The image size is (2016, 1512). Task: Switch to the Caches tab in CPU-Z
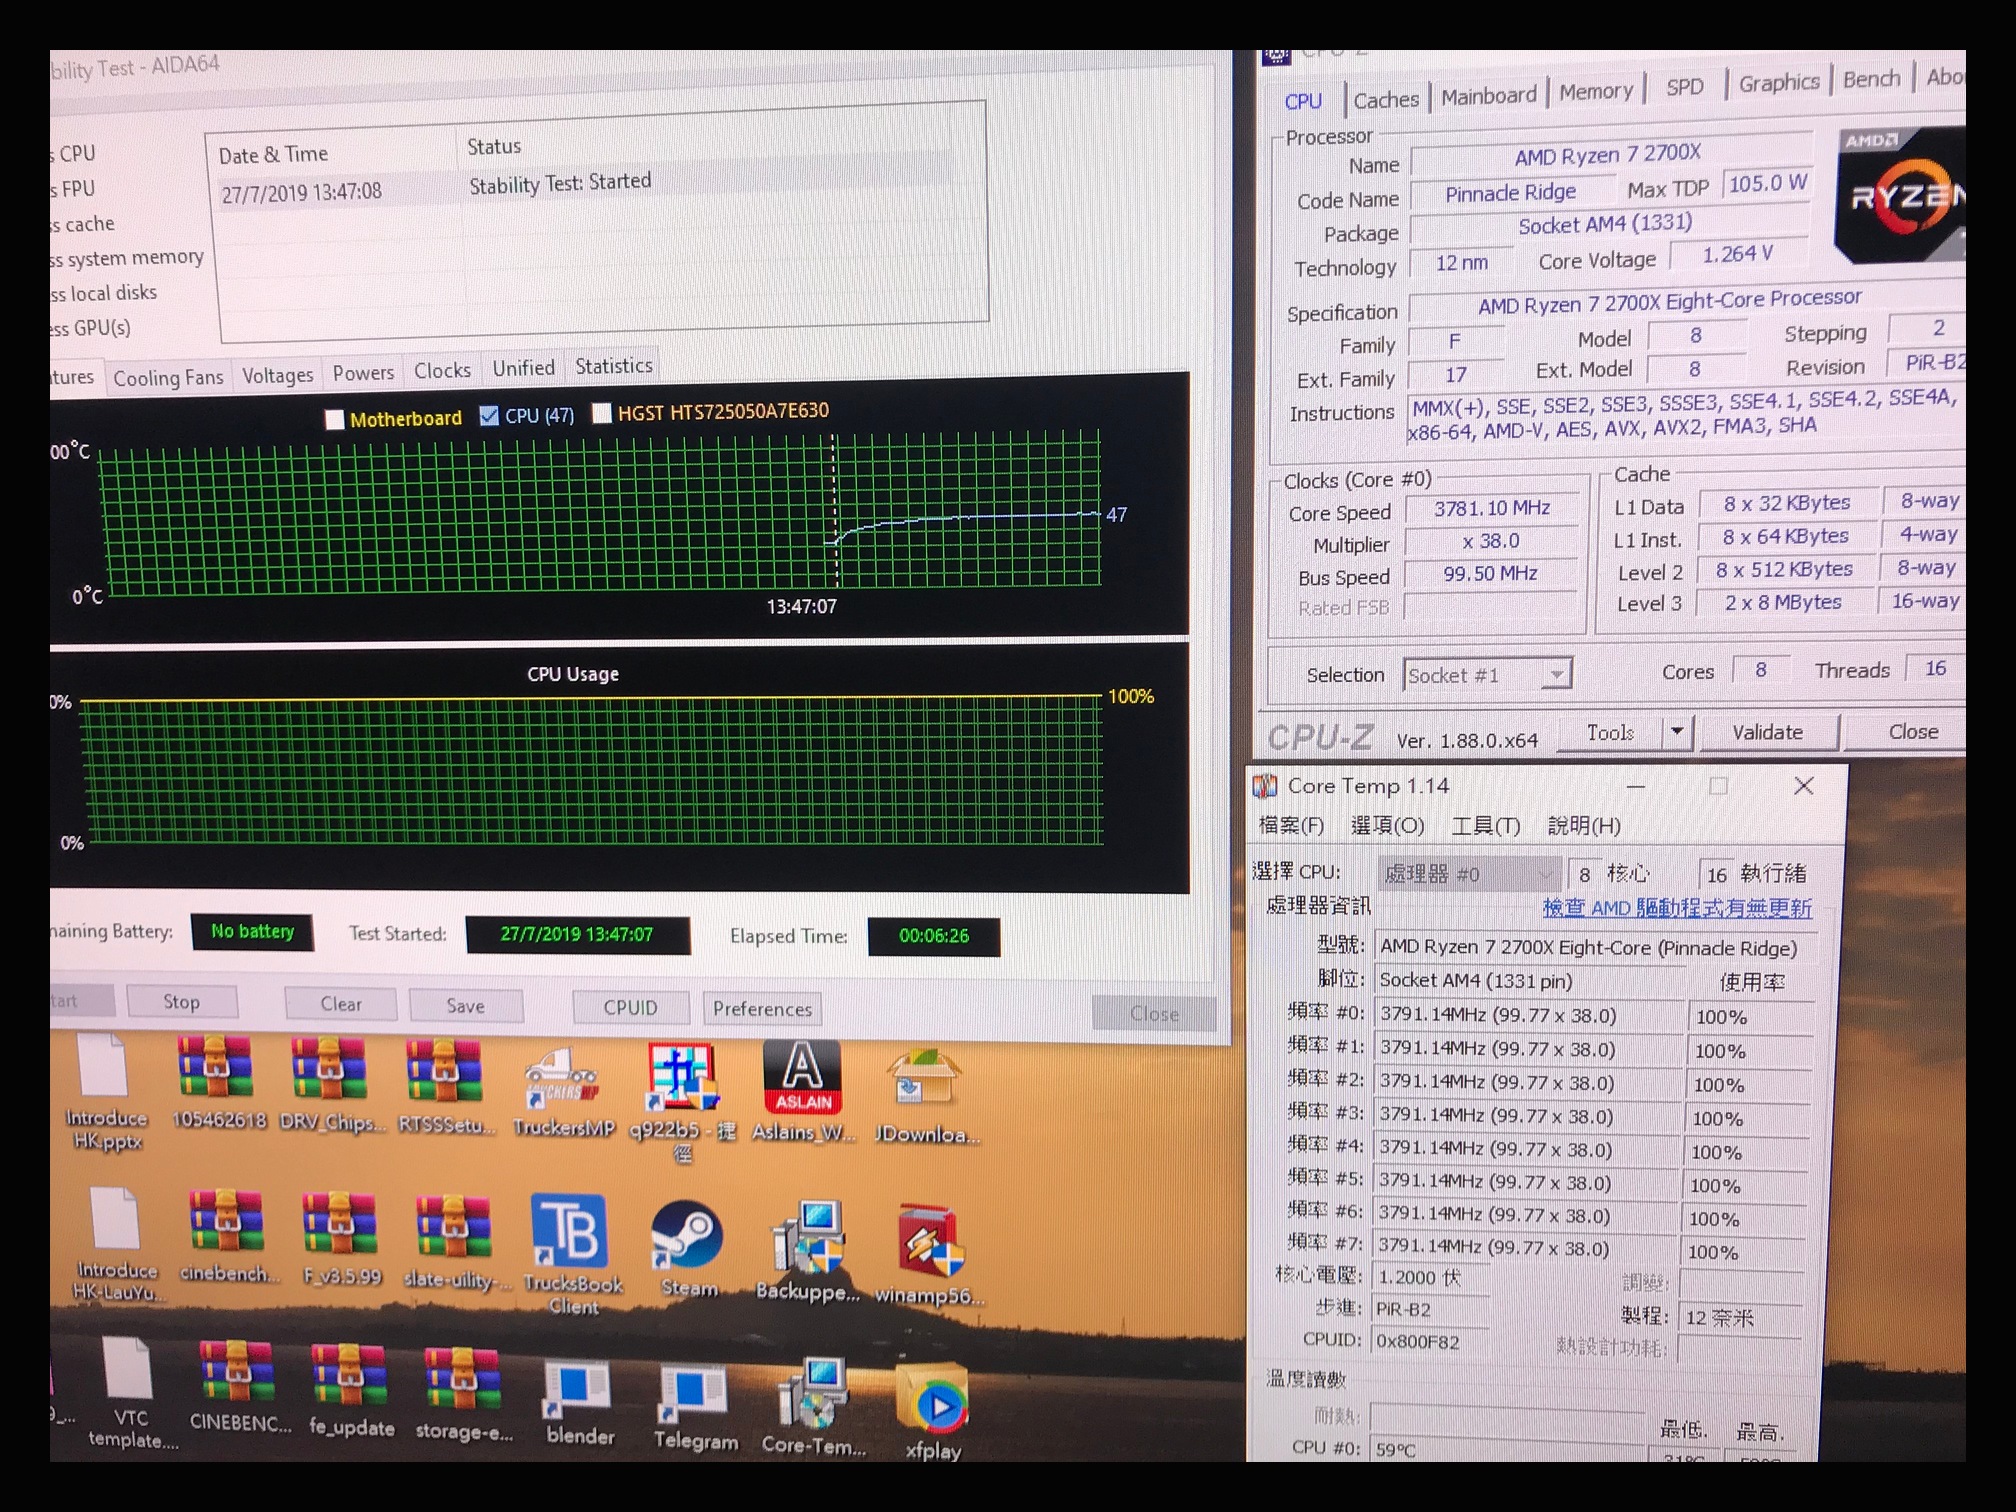[x=1386, y=99]
